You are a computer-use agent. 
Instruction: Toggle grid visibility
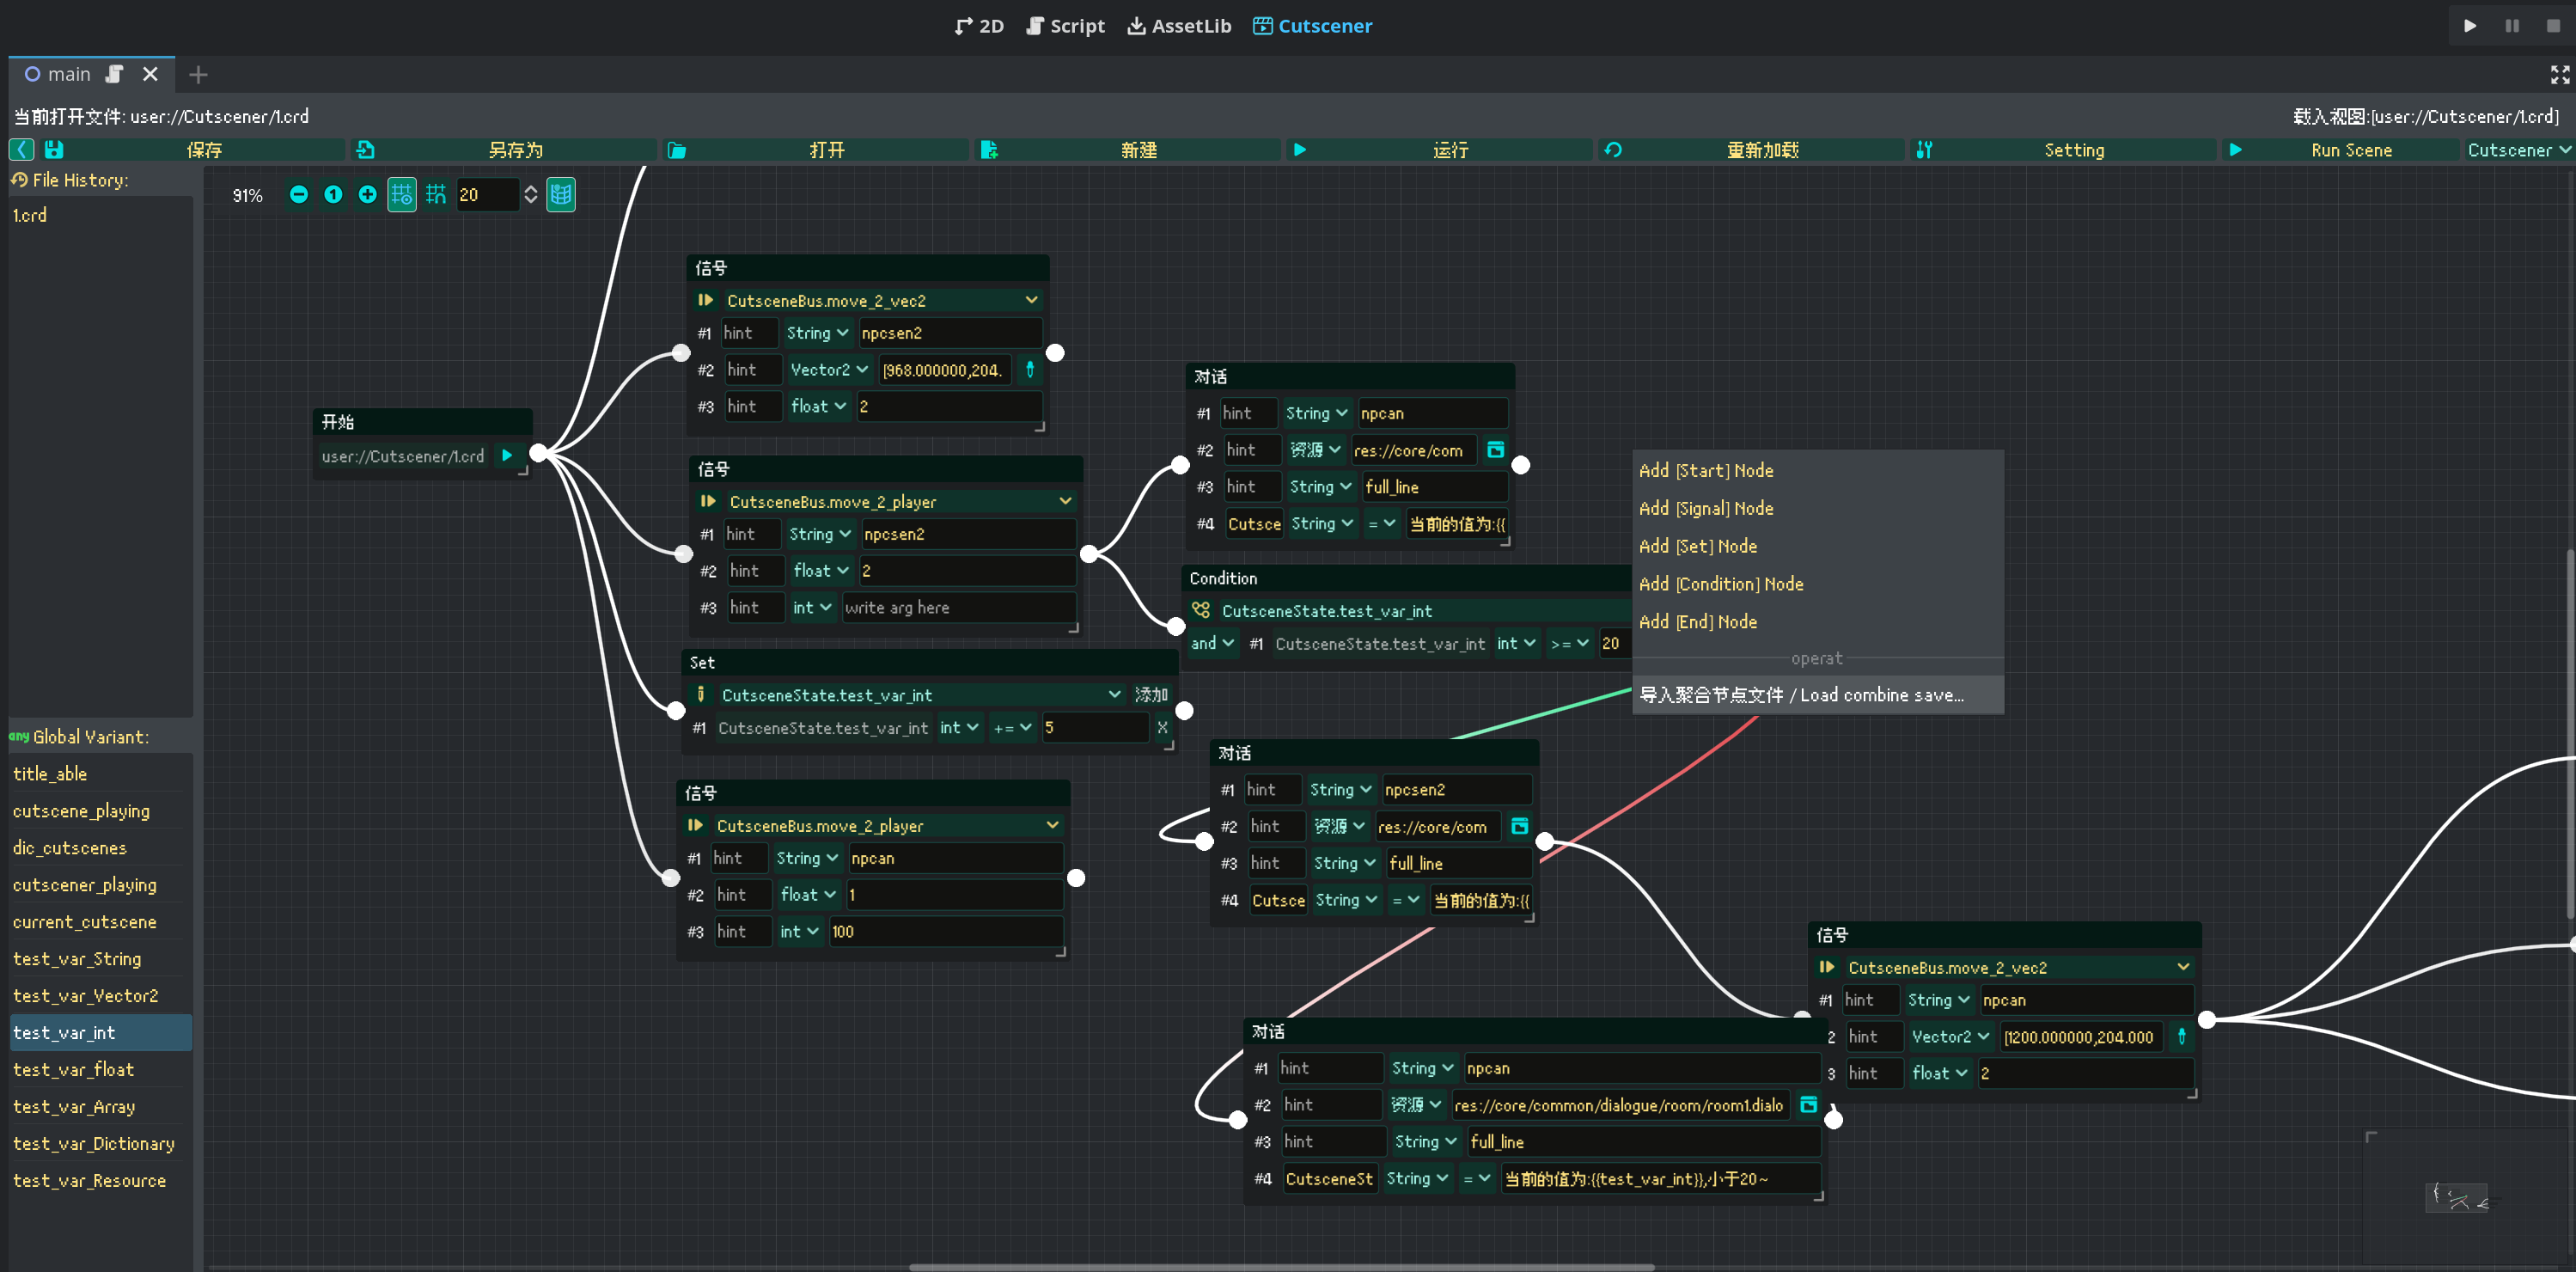[401, 194]
